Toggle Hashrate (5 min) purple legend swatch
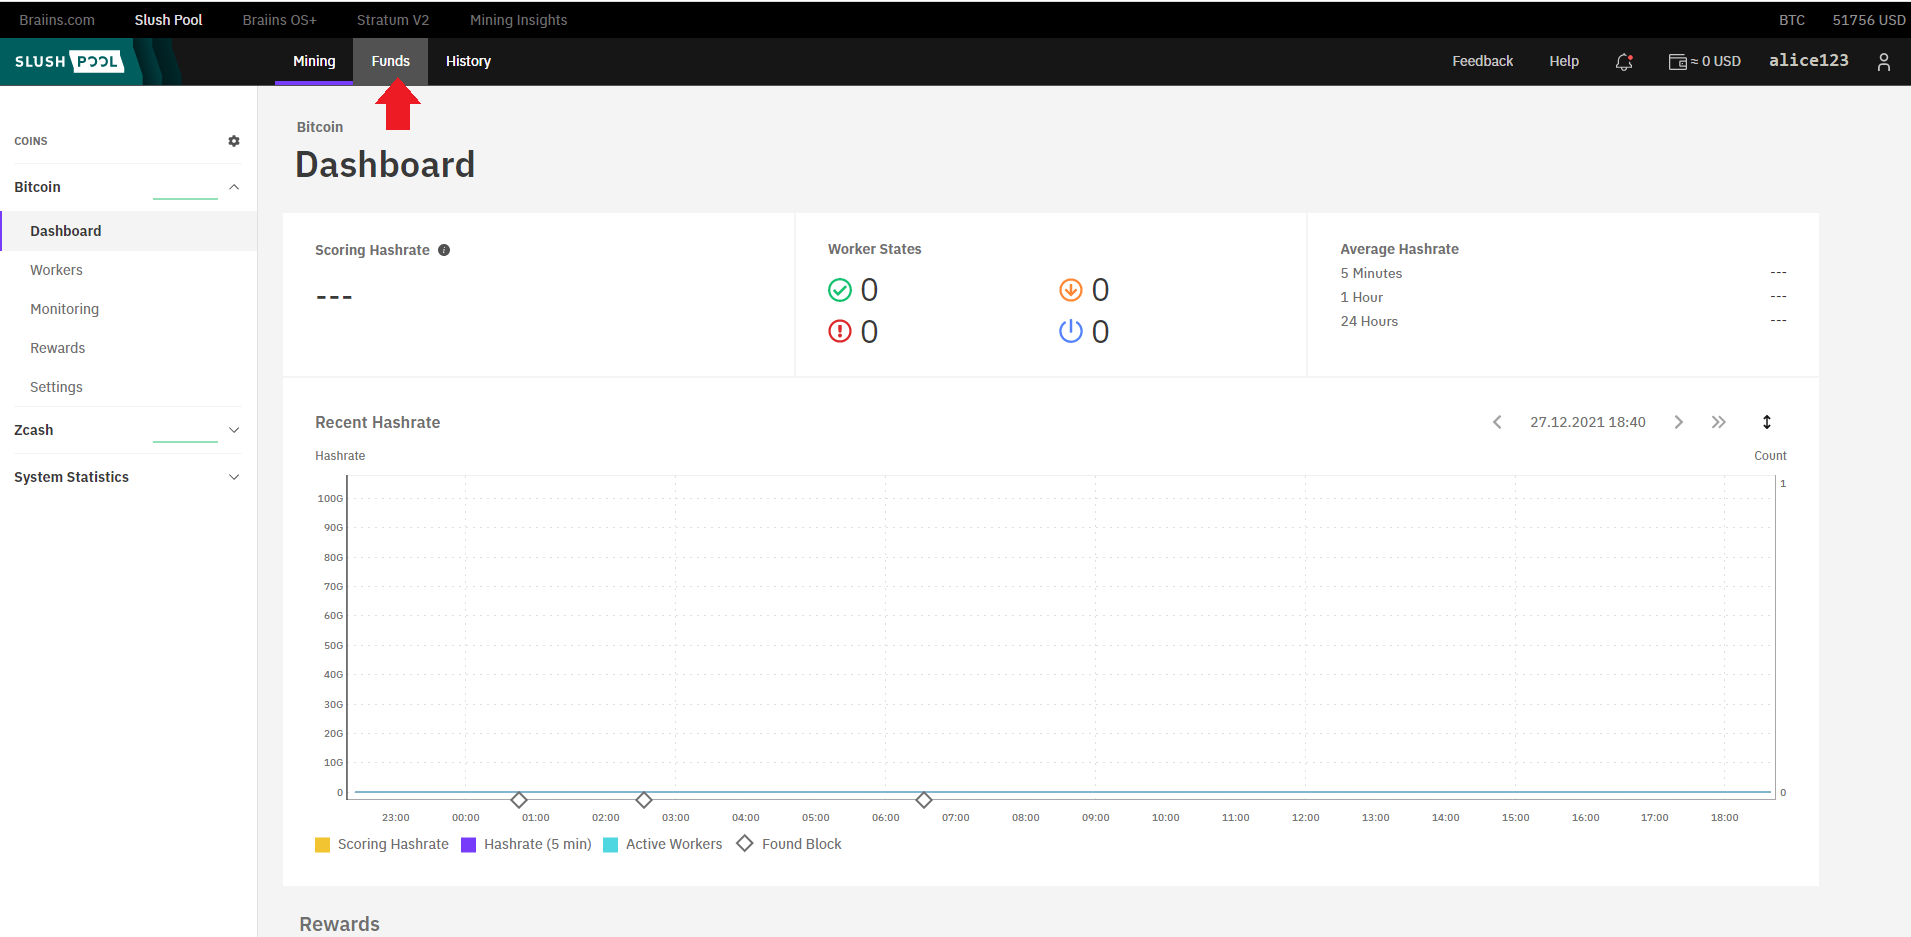The height and width of the screenshot is (937, 1911). pos(468,845)
